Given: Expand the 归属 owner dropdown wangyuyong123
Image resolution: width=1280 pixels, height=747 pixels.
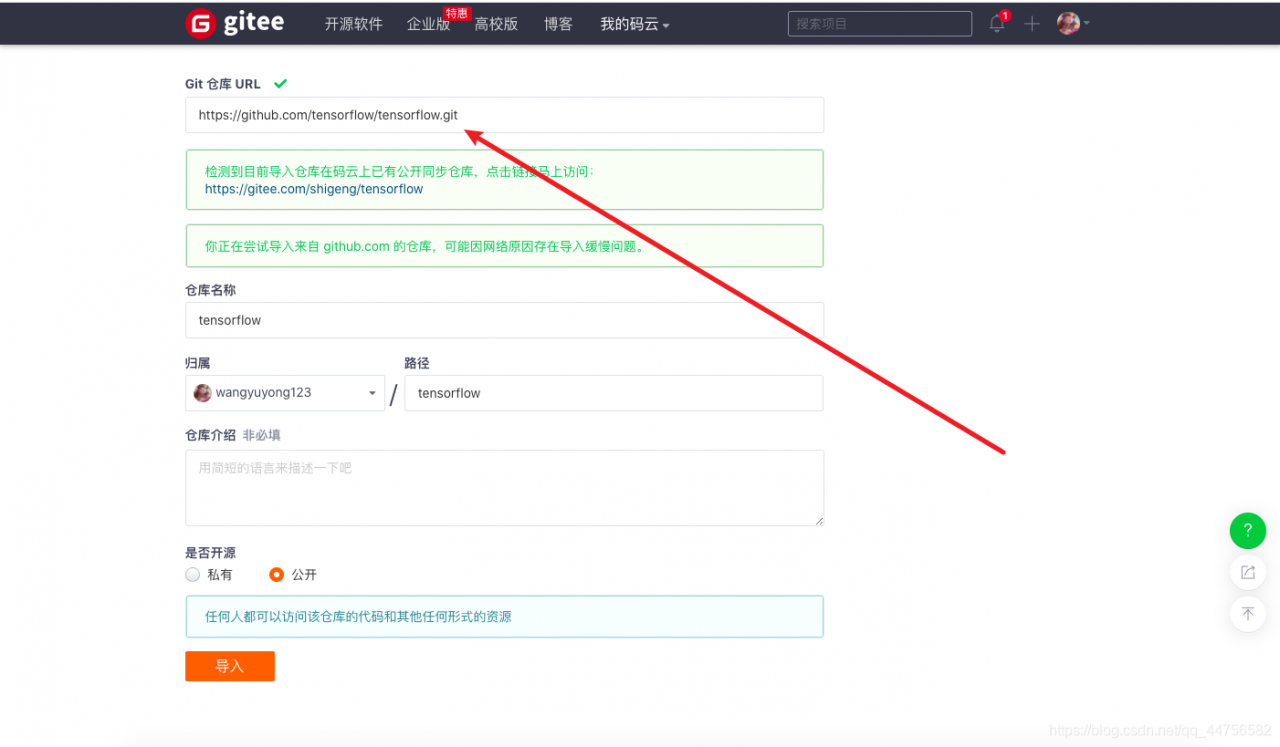Looking at the screenshot, I should [x=285, y=393].
